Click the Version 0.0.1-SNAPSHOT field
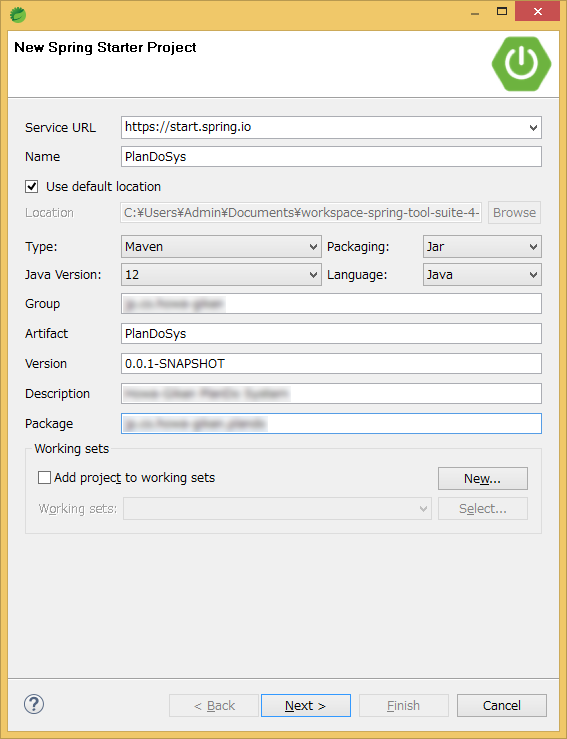Screen dimensions: 567x739 (x=331, y=364)
